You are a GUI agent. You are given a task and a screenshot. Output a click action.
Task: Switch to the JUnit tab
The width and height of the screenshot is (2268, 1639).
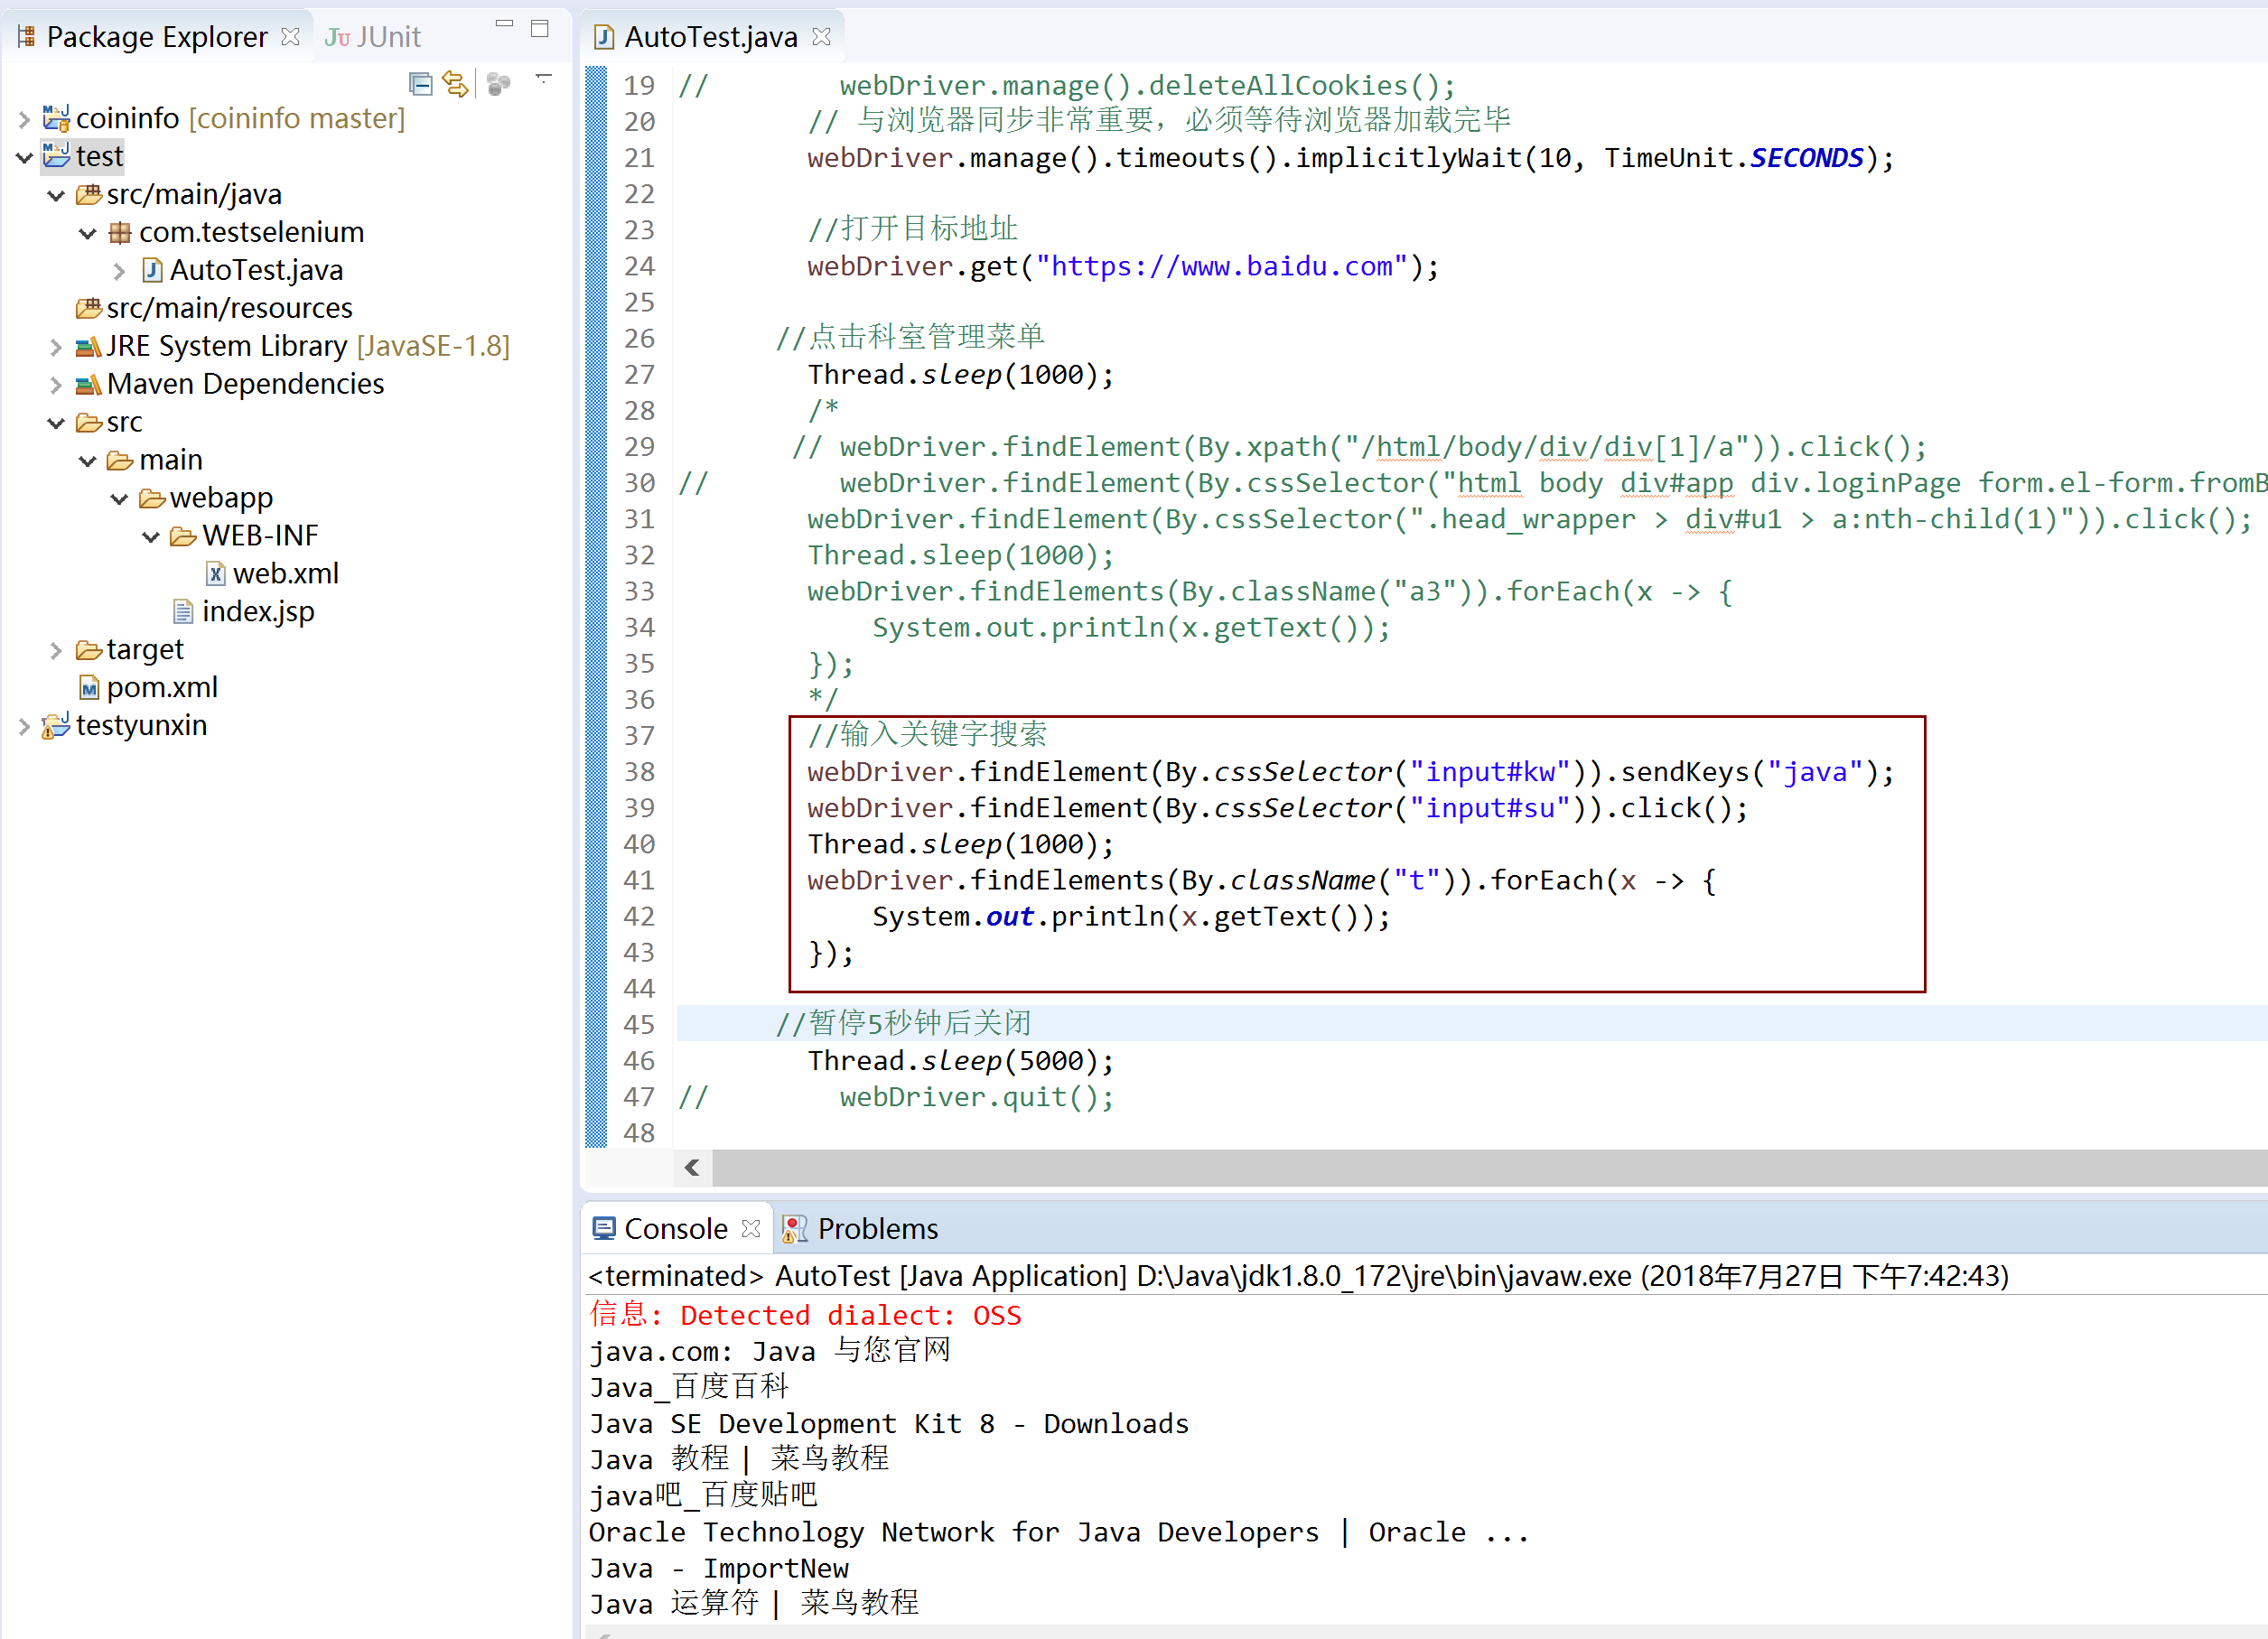(374, 37)
